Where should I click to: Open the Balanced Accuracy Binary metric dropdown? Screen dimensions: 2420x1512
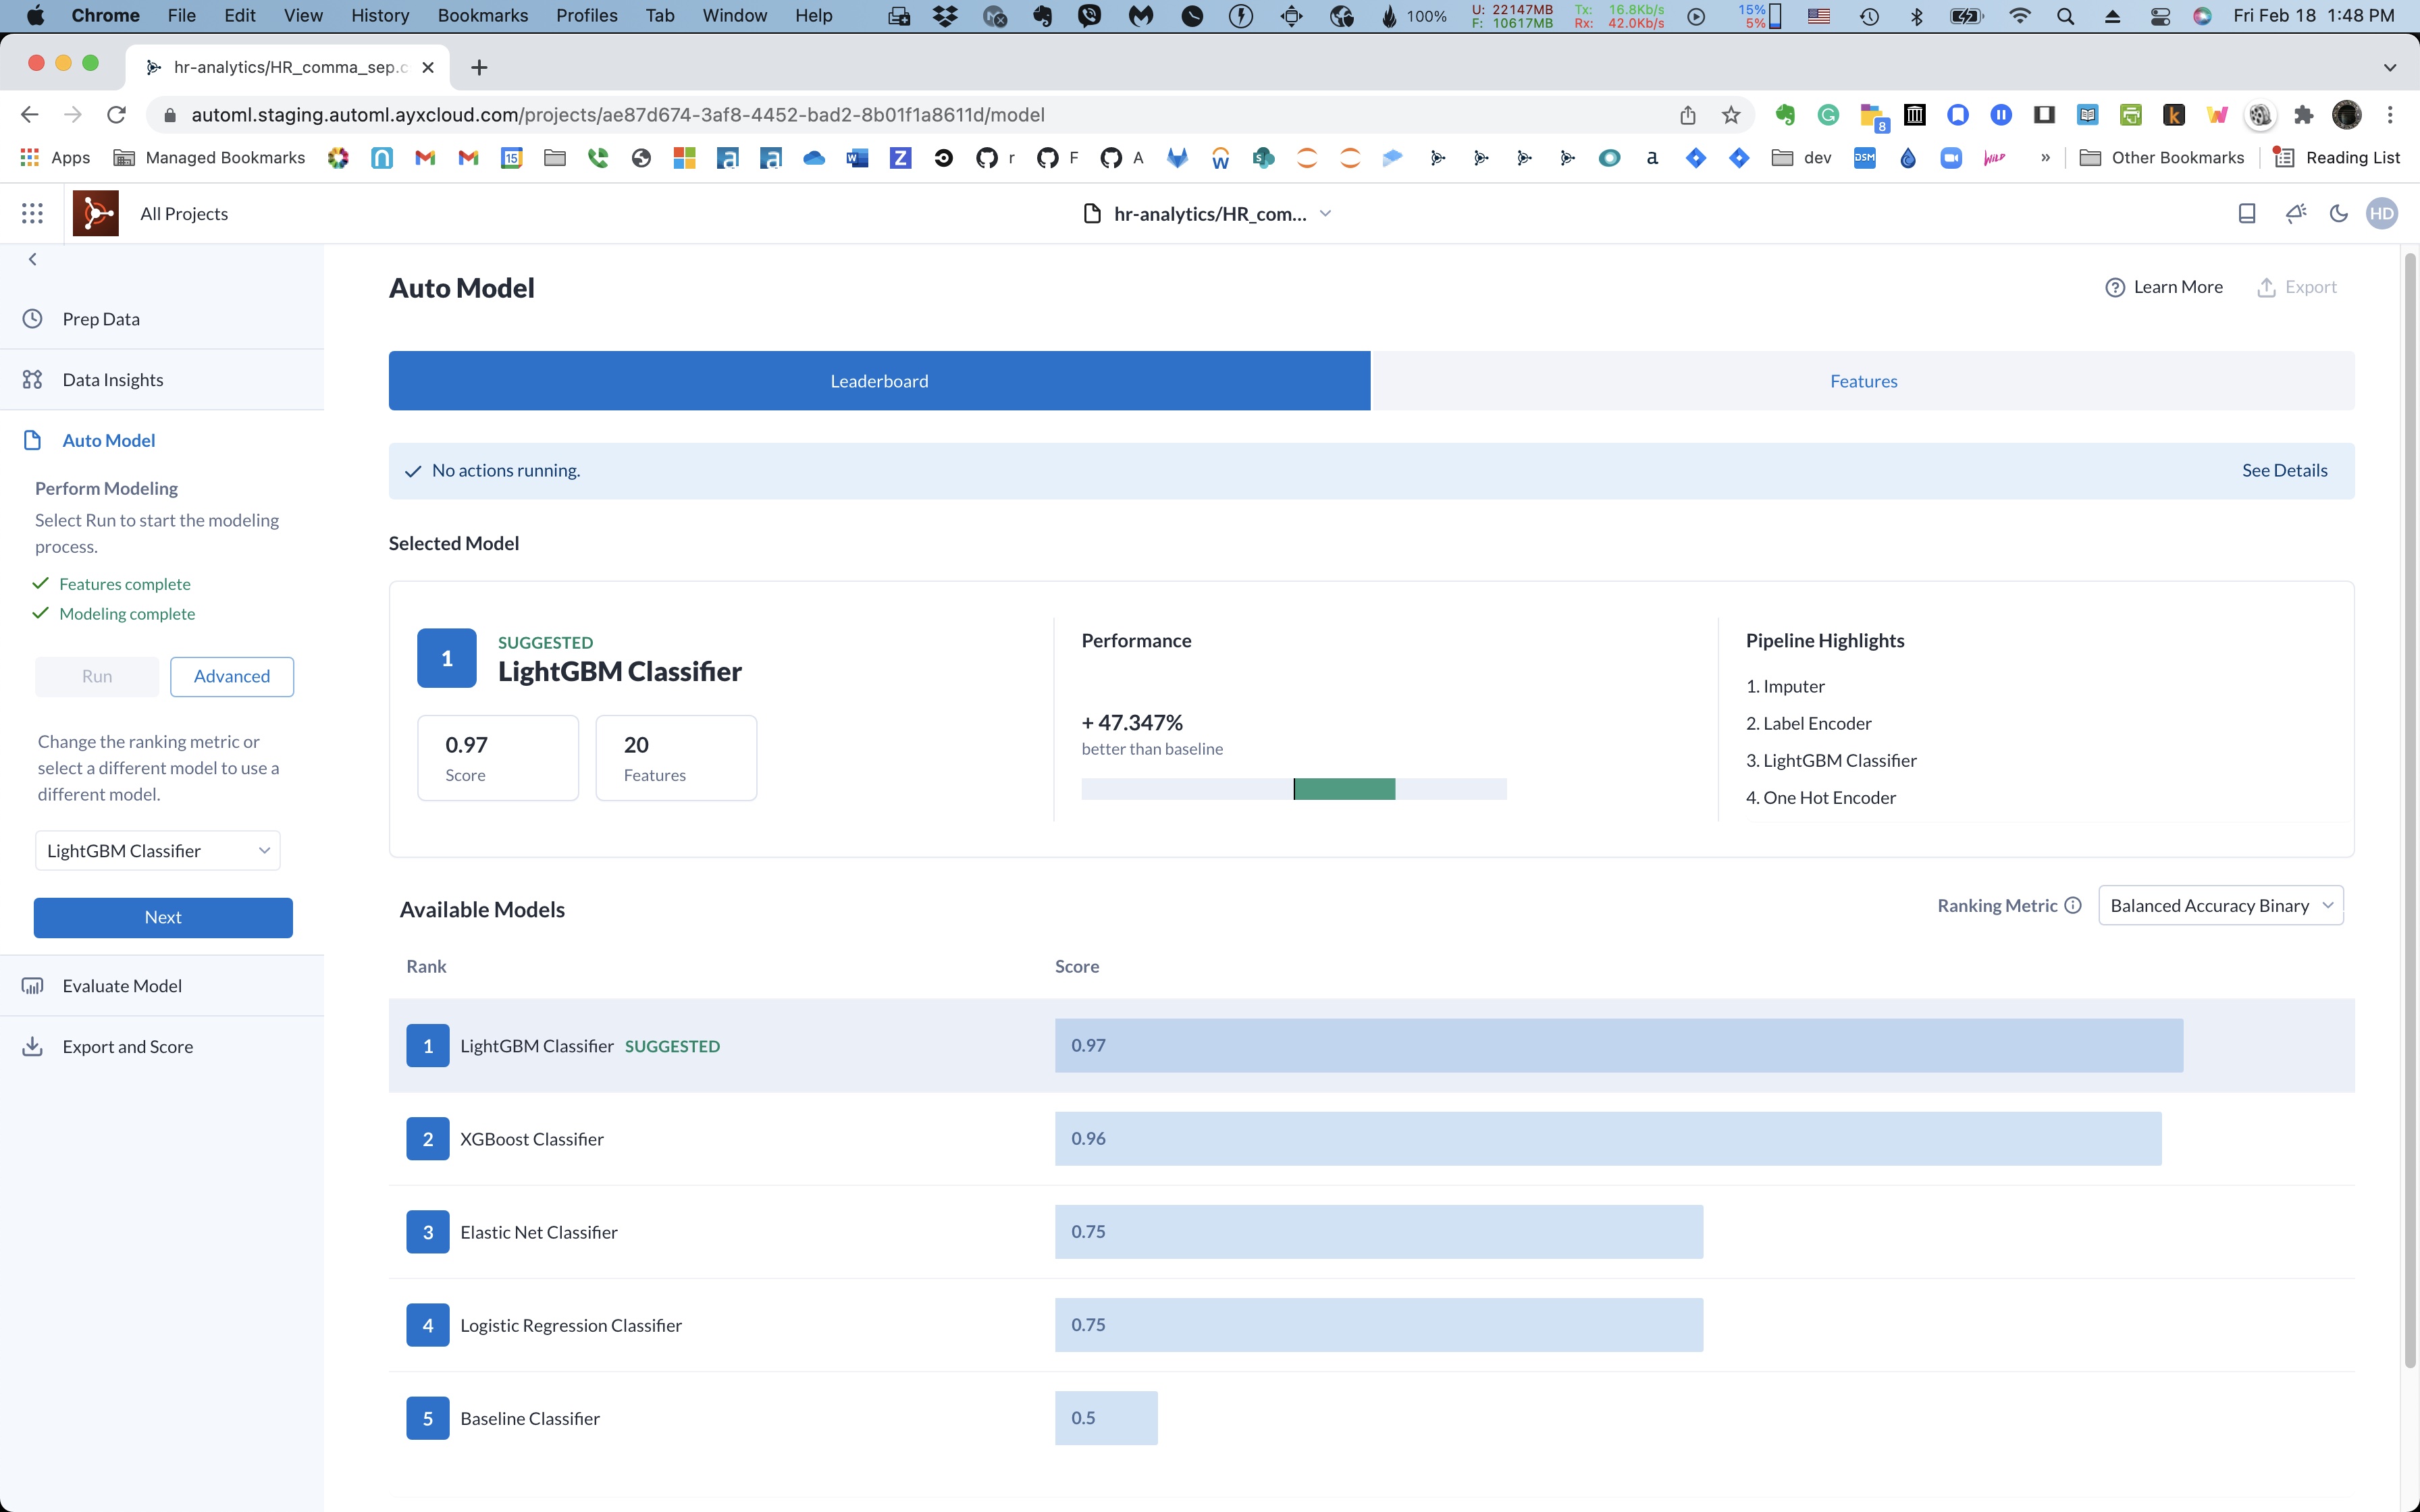click(x=2220, y=905)
